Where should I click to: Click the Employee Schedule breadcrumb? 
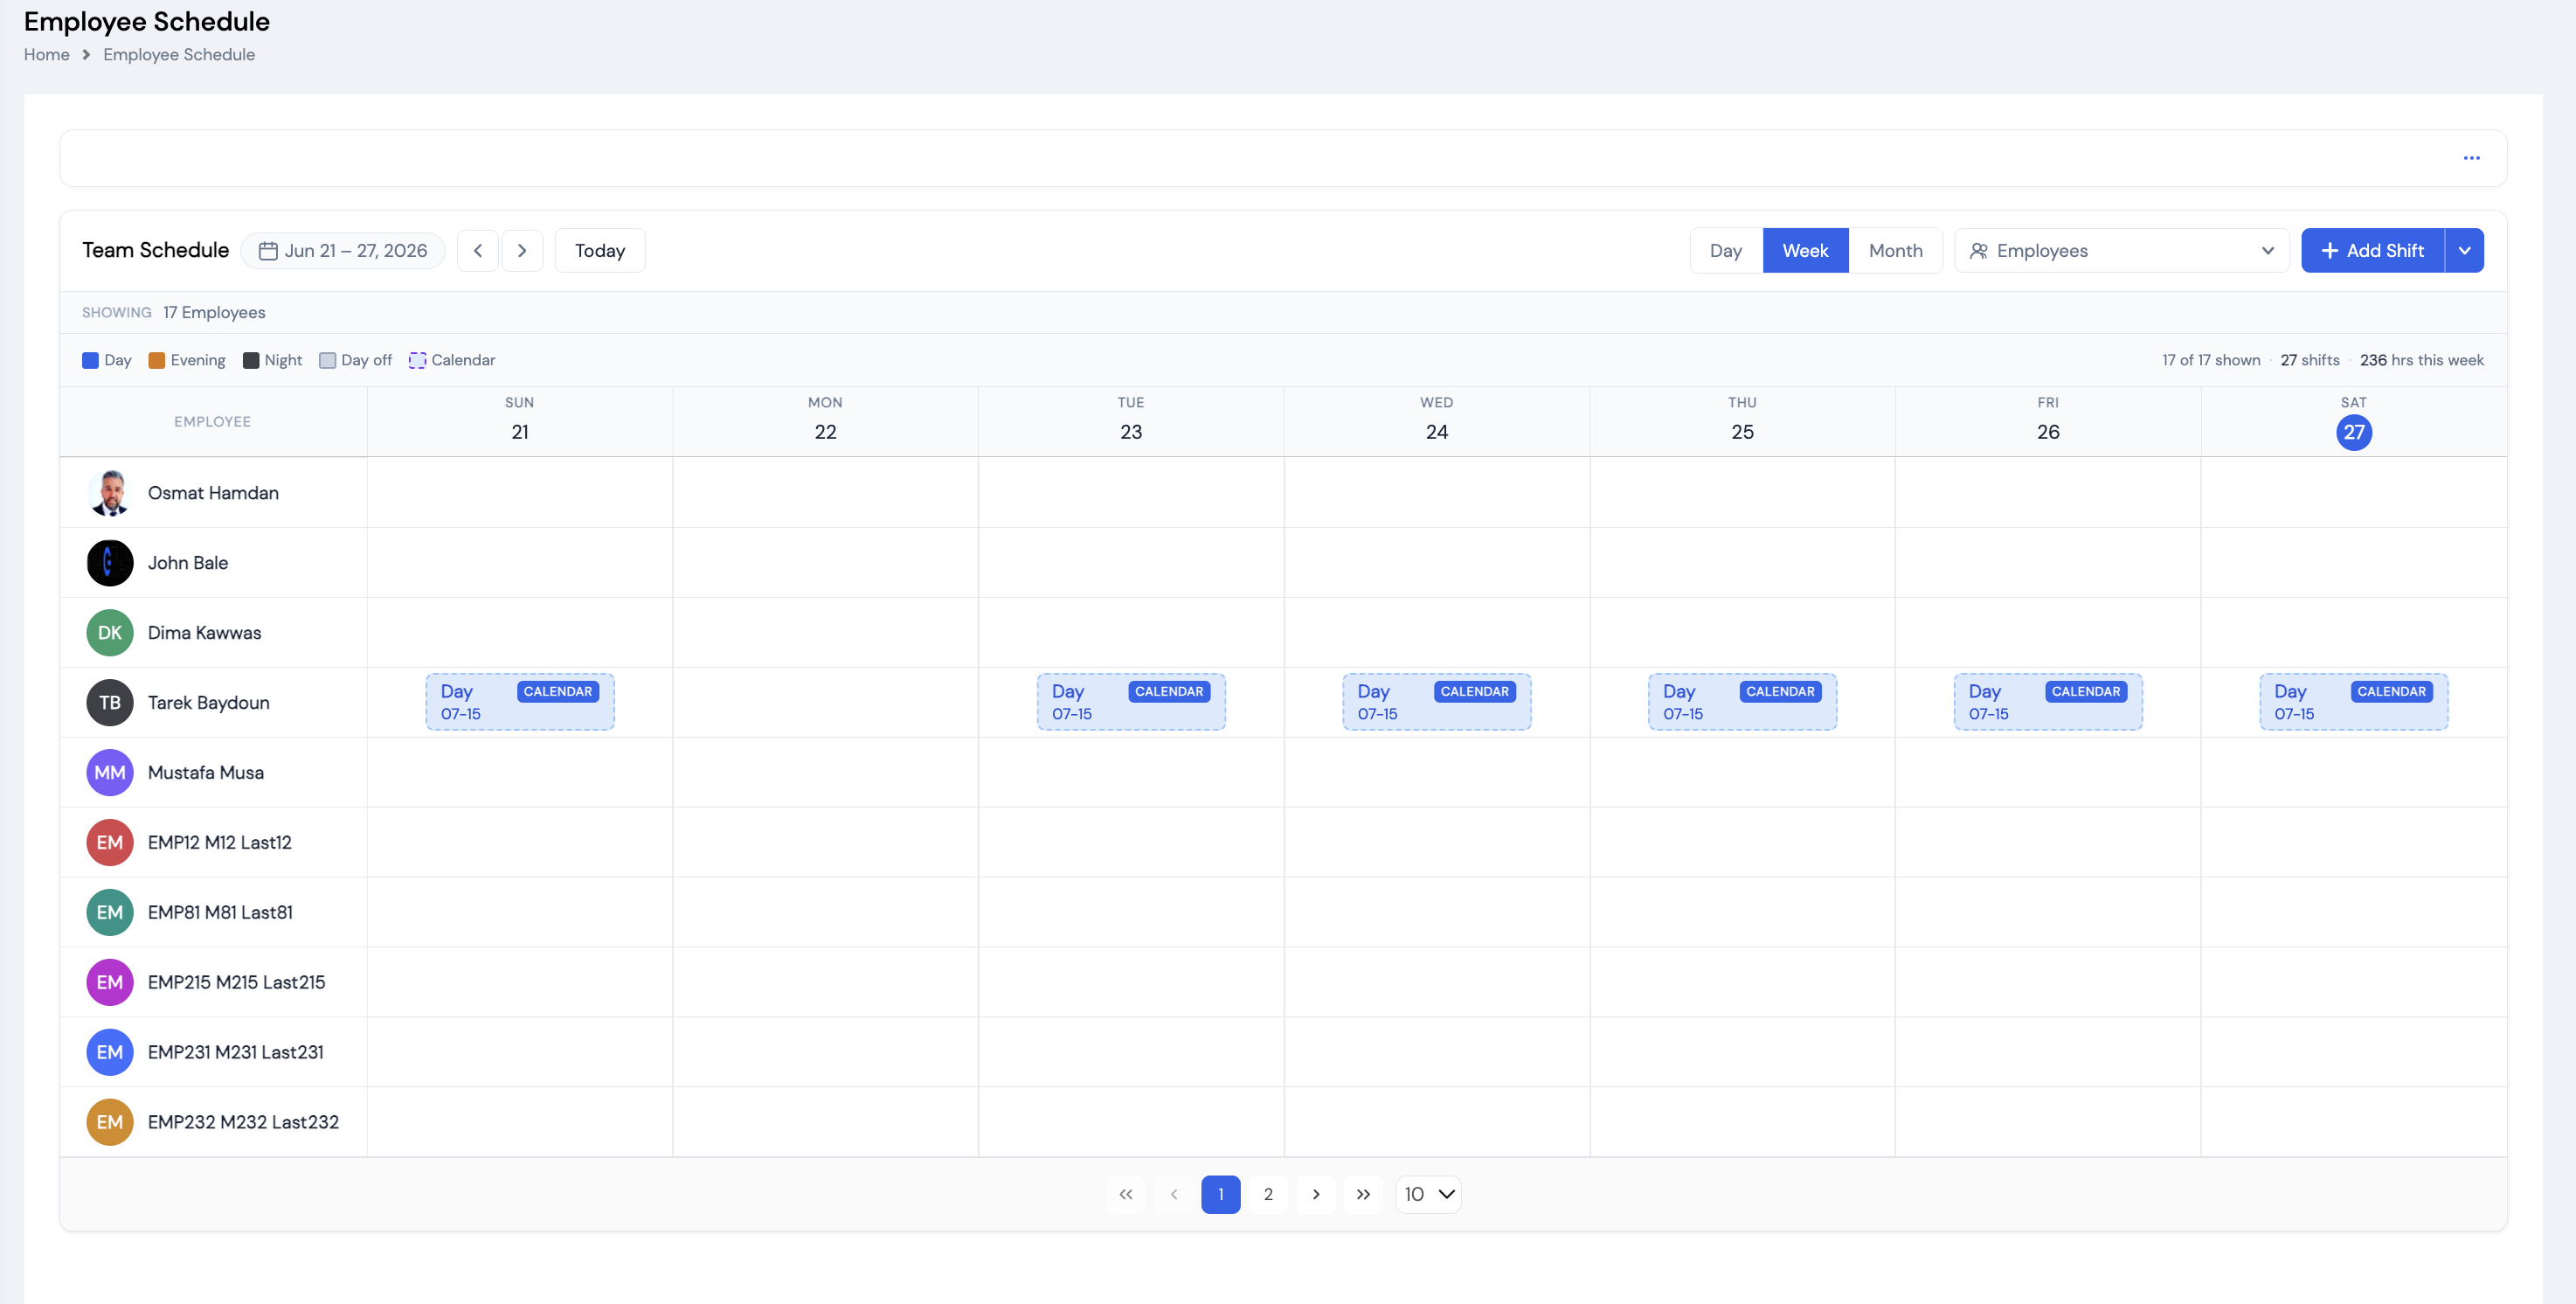(x=179, y=55)
